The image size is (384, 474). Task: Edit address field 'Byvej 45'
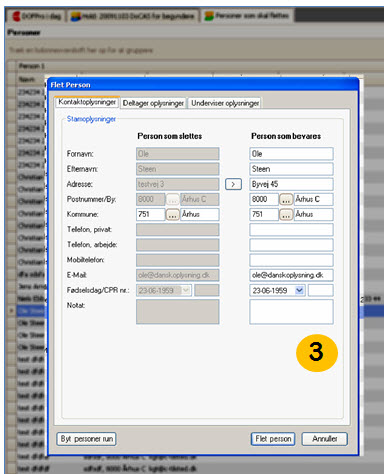[x=291, y=184]
